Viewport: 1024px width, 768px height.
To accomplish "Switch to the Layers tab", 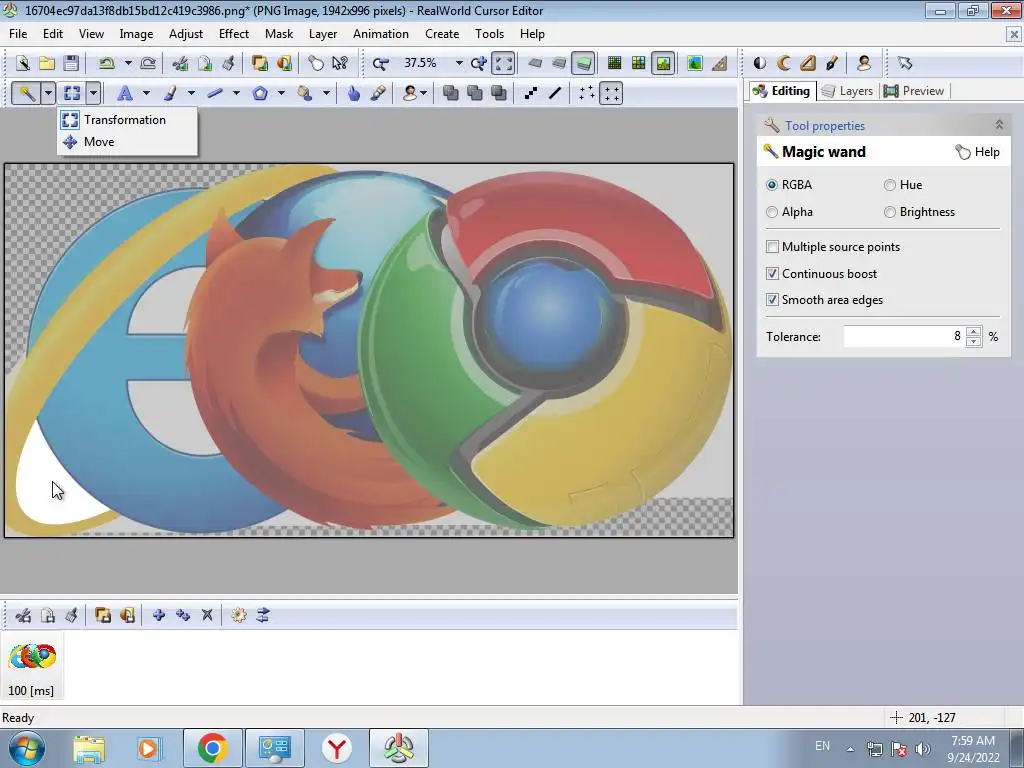I will (x=848, y=91).
